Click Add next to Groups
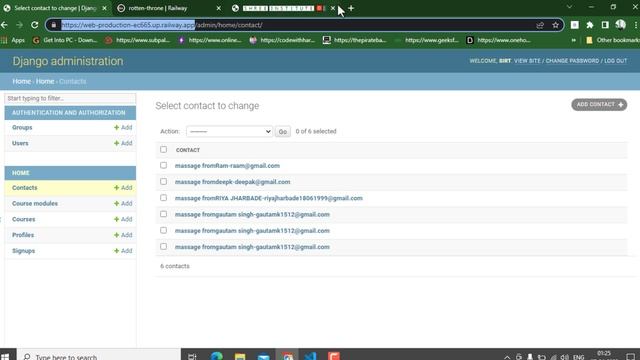 point(123,127)
